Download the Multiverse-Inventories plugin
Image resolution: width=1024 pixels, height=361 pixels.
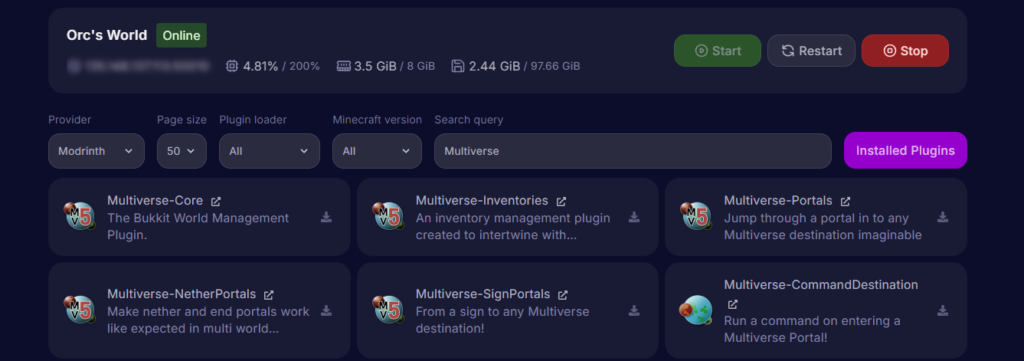634,217
